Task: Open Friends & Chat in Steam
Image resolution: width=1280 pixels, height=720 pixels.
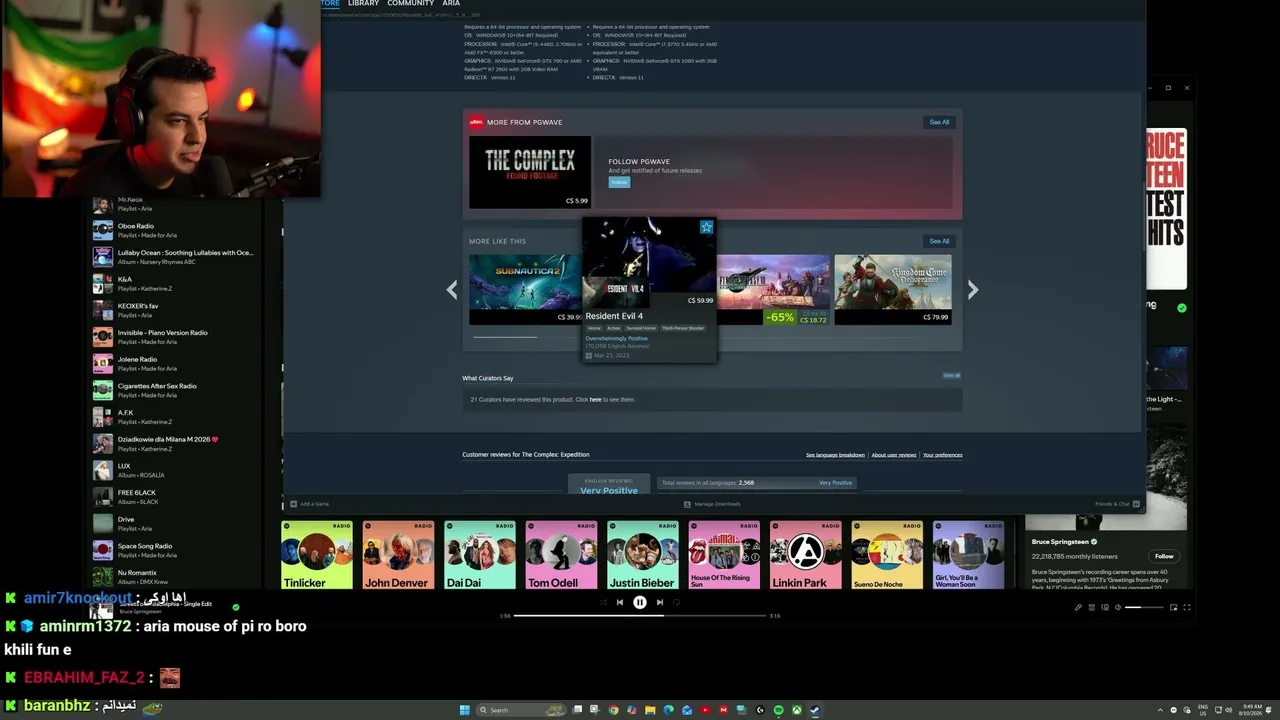Action: coord(1116,504)
